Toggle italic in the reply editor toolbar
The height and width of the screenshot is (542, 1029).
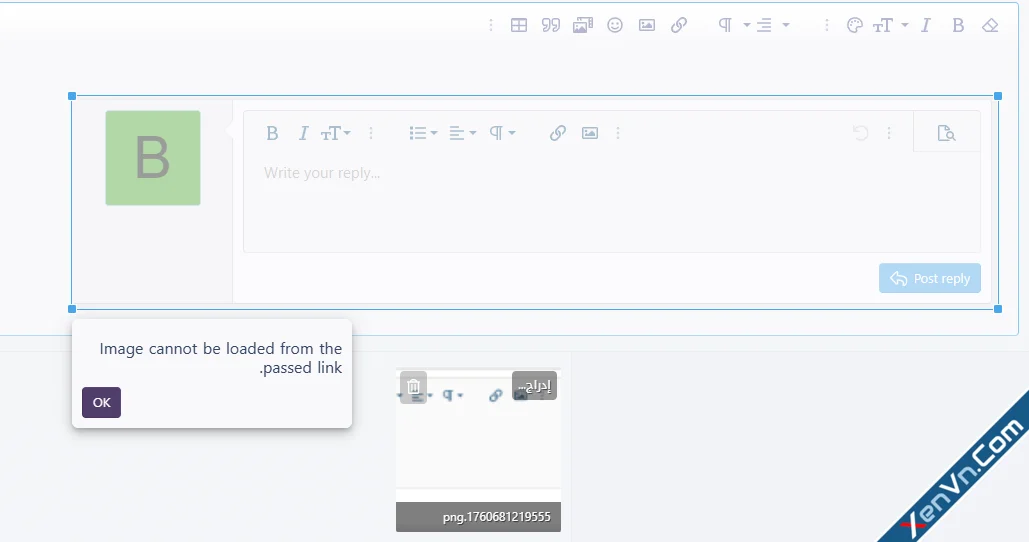point(302,133)
